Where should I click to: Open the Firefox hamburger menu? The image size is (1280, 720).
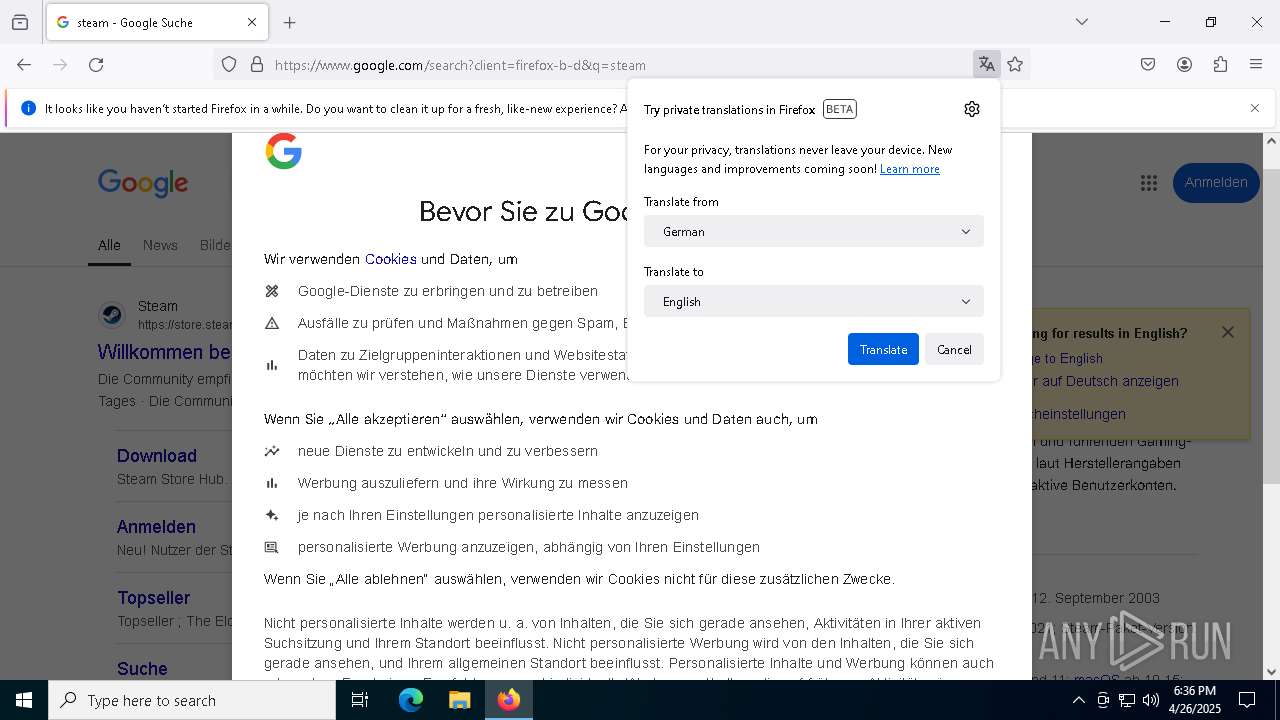point(1256,64)
